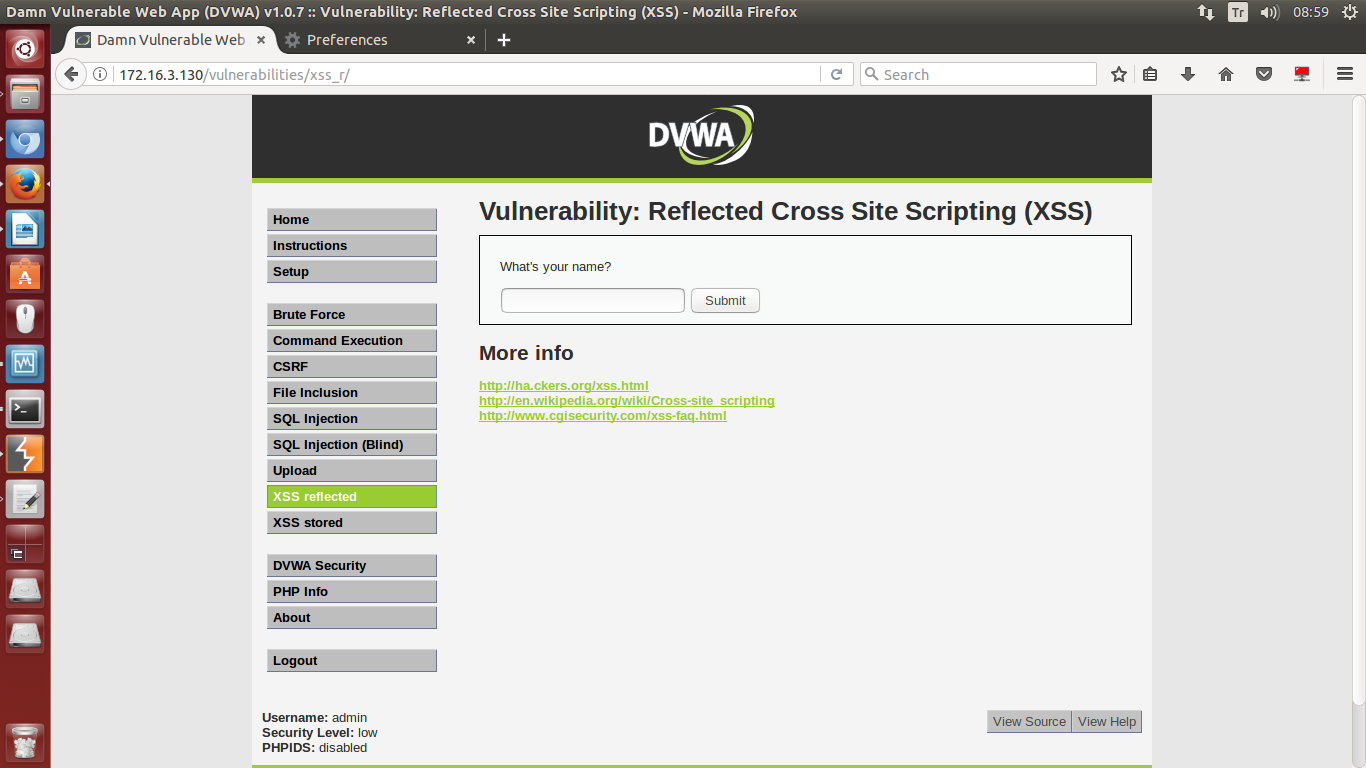
Task: Click View Source button
Action: 1029,722
